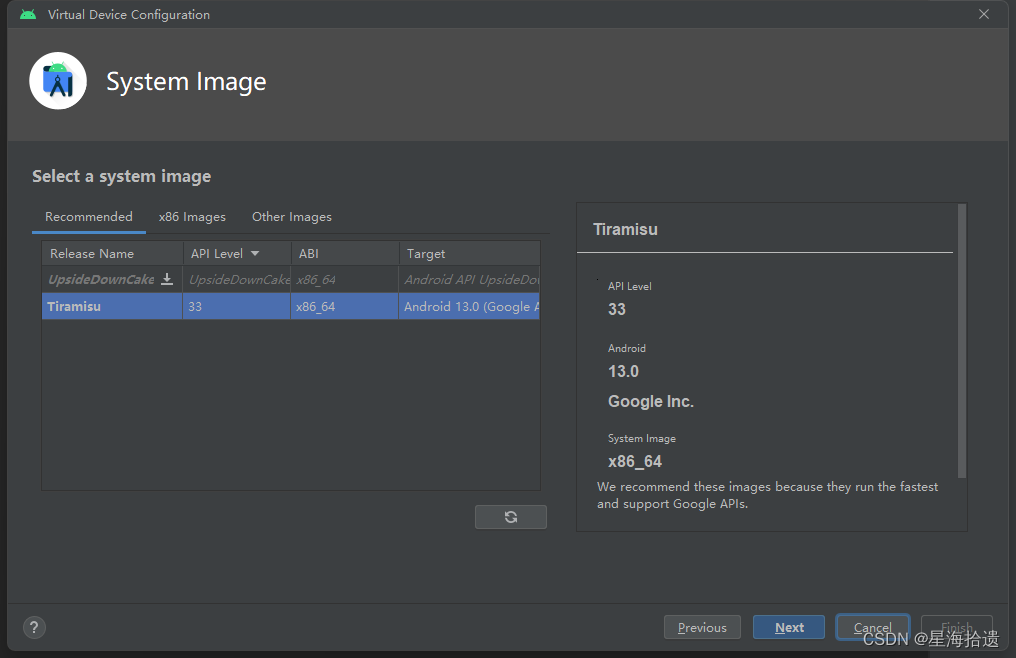
Task: Click the ABI column header
Action: pyautogui.click(x=345, y=253)
